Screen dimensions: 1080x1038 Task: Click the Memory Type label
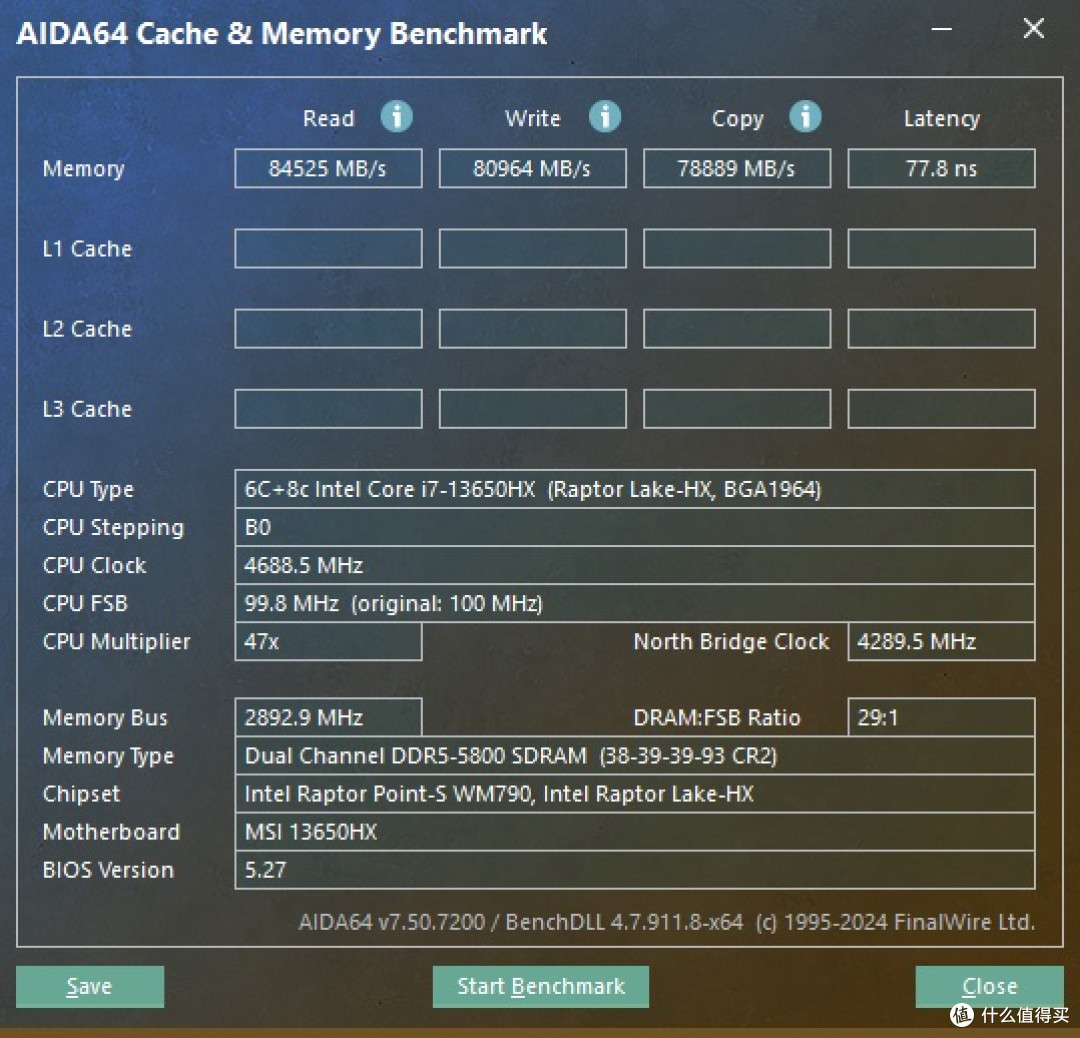pyautogui.click(x=108, y=756)
